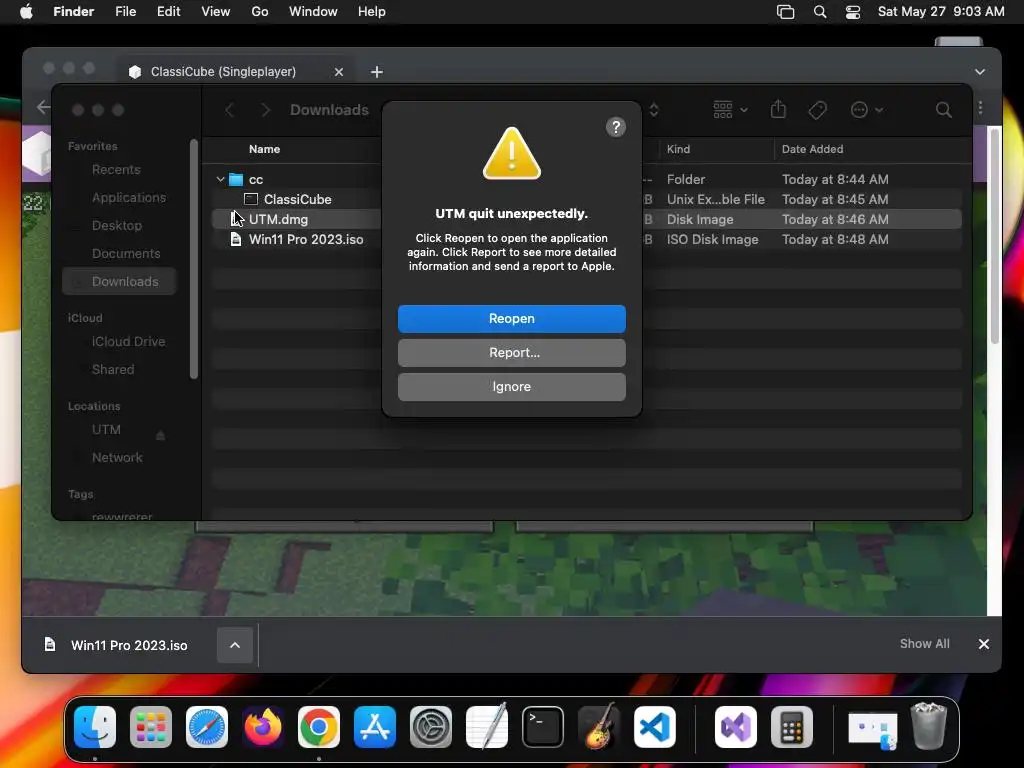This screenshot has width=1024, height=768.
Task: Launch Firefox from the Dock
Action: point(263,727)
